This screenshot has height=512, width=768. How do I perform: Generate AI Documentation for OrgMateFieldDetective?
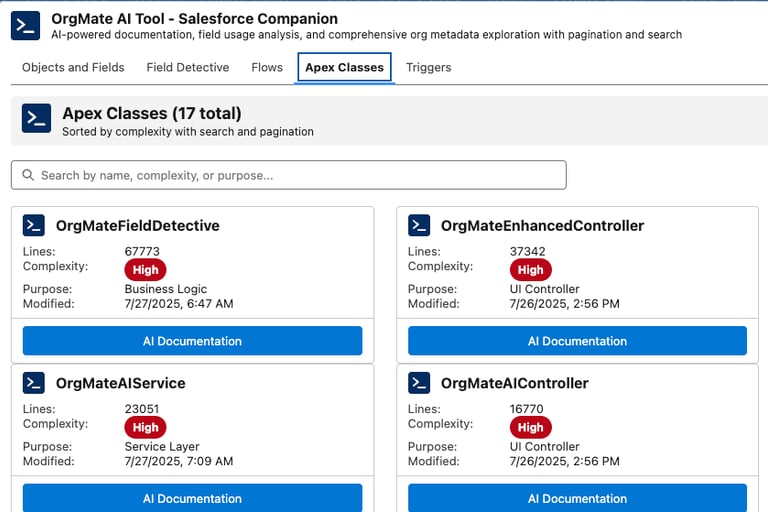[x=192, y=341]
